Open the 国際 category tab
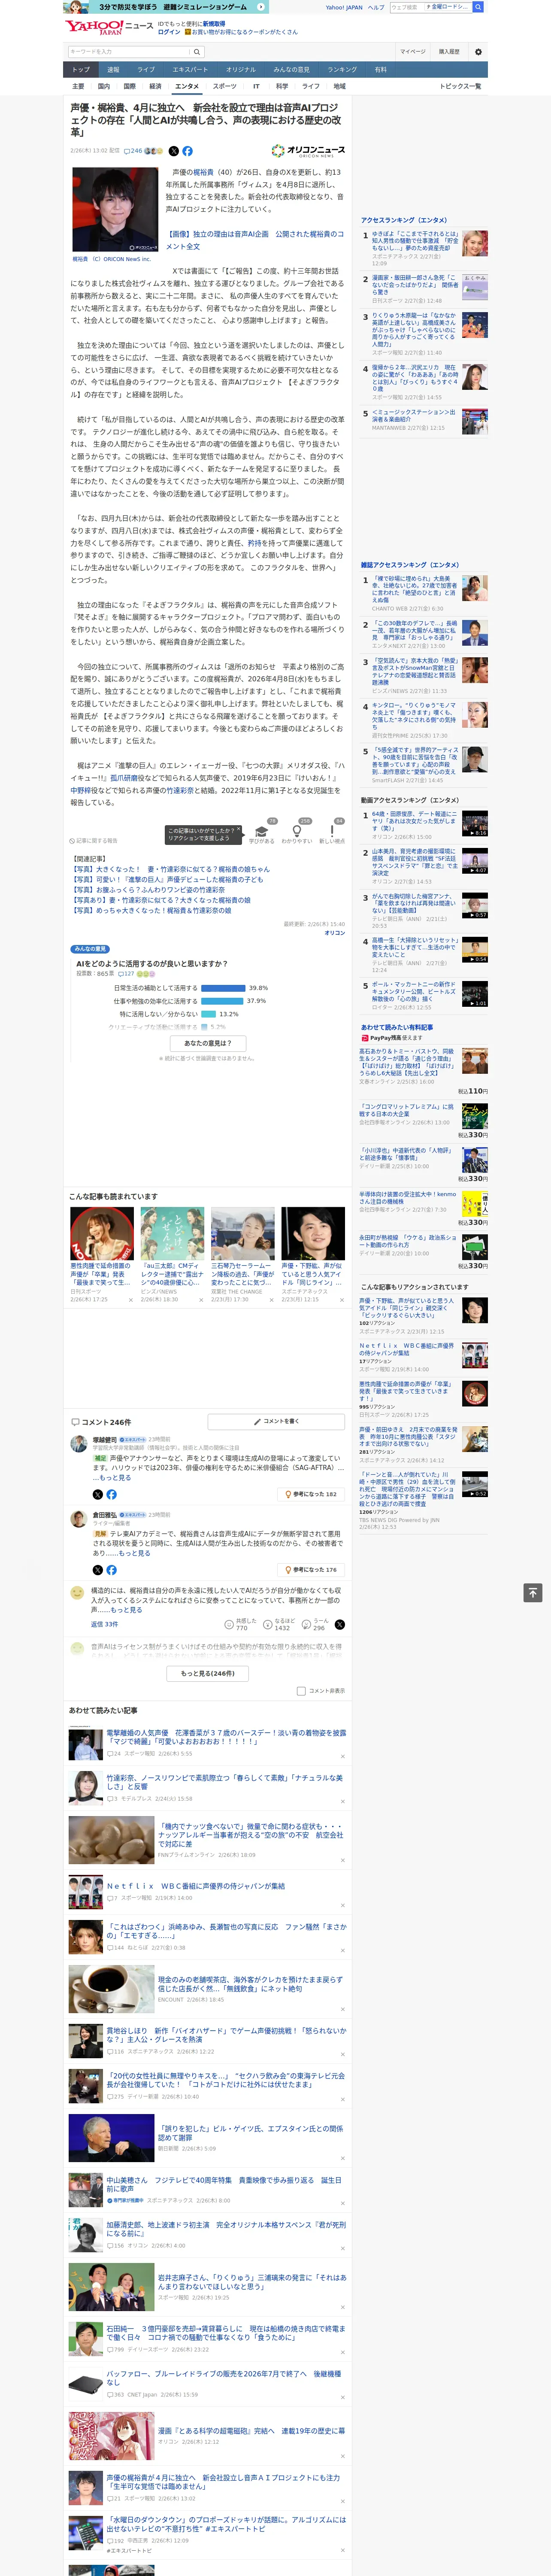The image size is (551, 2576). click(x=129, y=86)
